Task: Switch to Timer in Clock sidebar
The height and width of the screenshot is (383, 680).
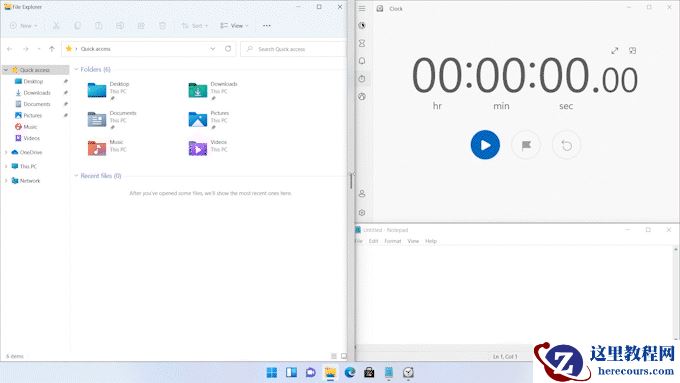Action: pyautogui.click(x=362, y=43)
